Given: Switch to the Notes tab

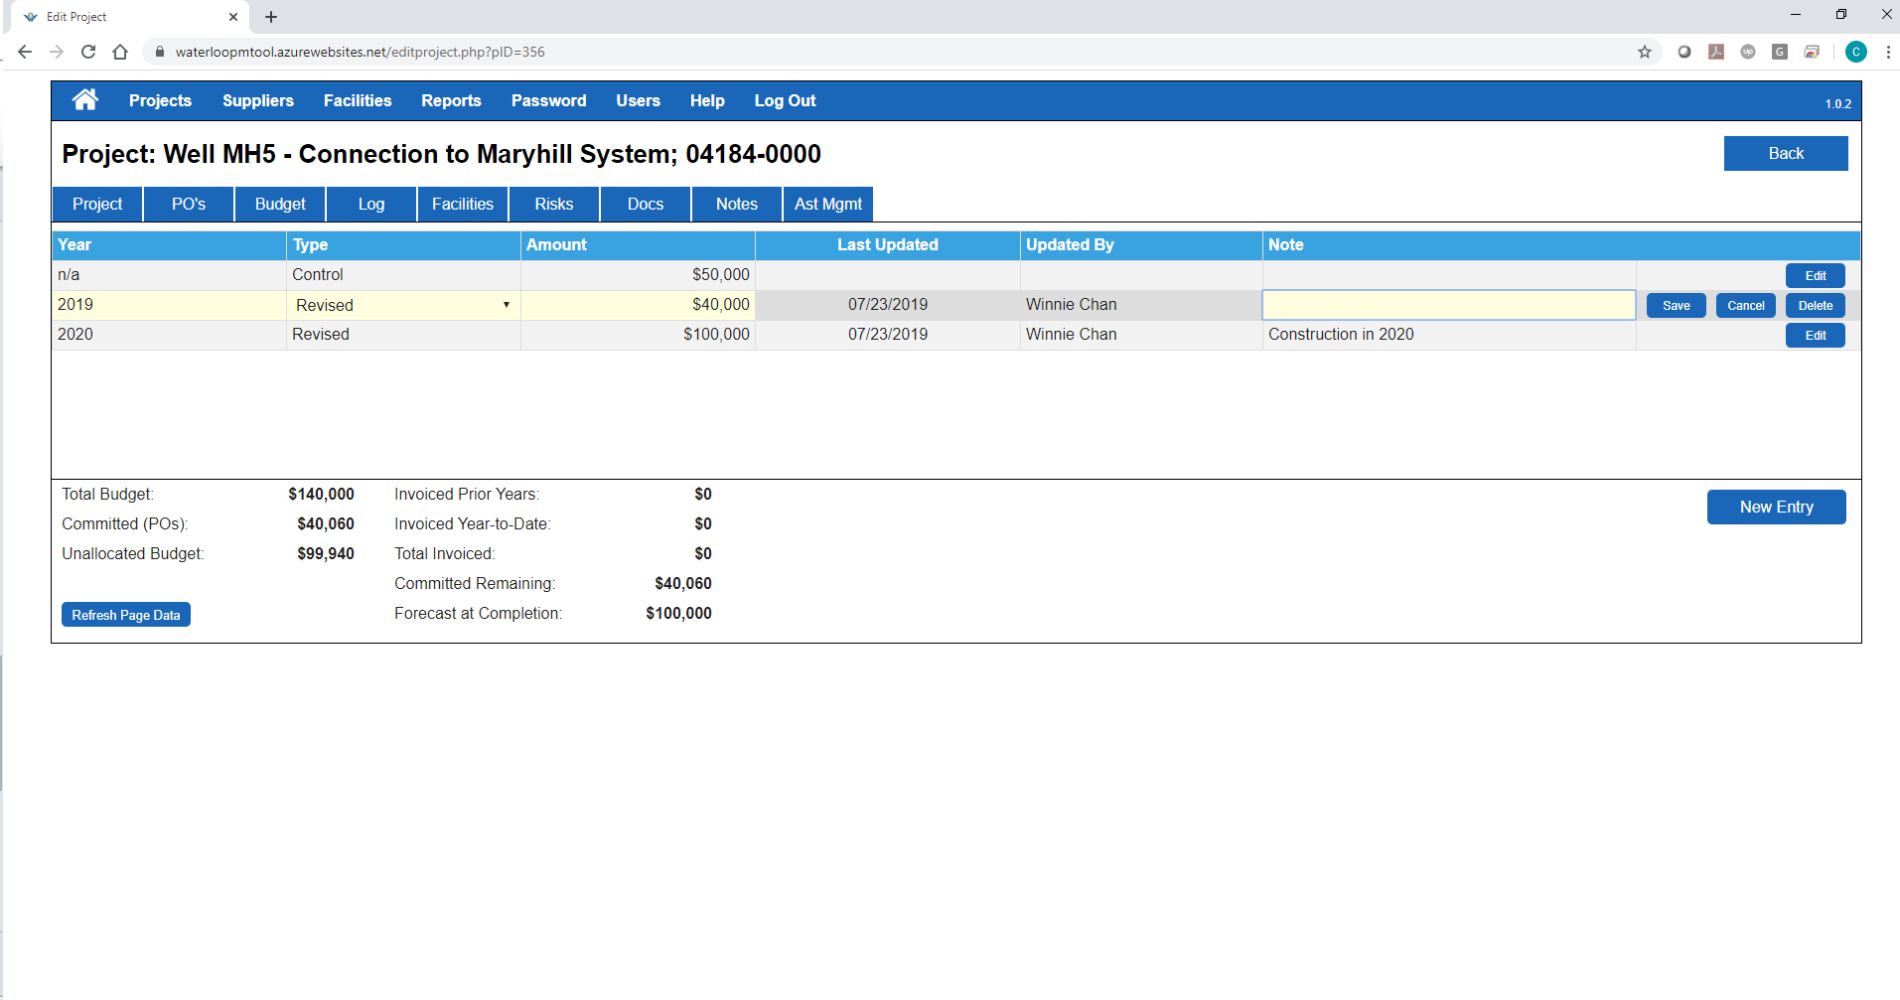Looking at the screenshot, I should tap(737, 204).
